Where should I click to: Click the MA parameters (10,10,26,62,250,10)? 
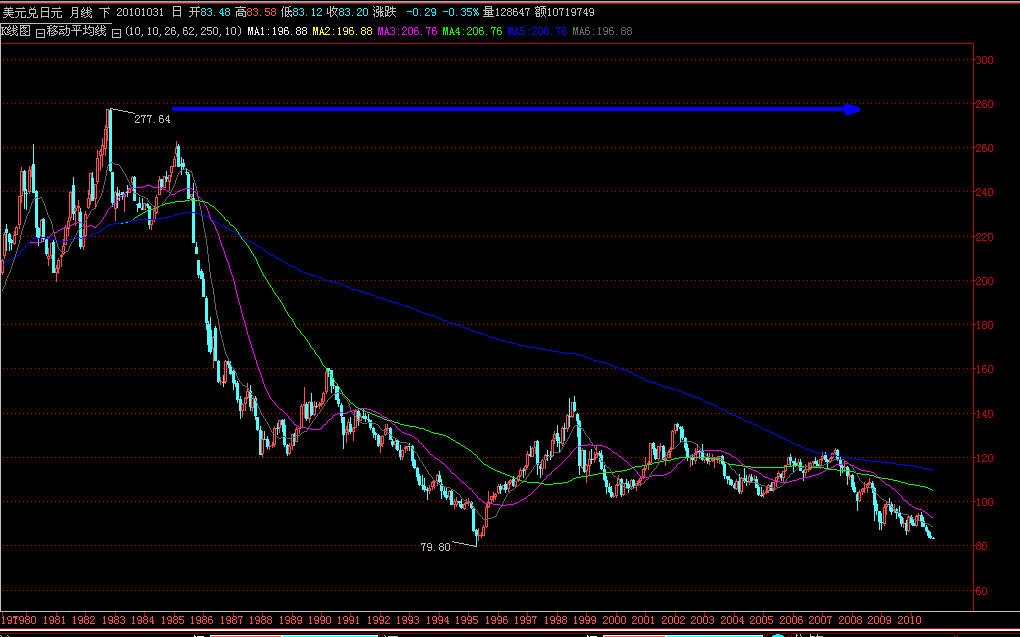(x=183, y=31)
